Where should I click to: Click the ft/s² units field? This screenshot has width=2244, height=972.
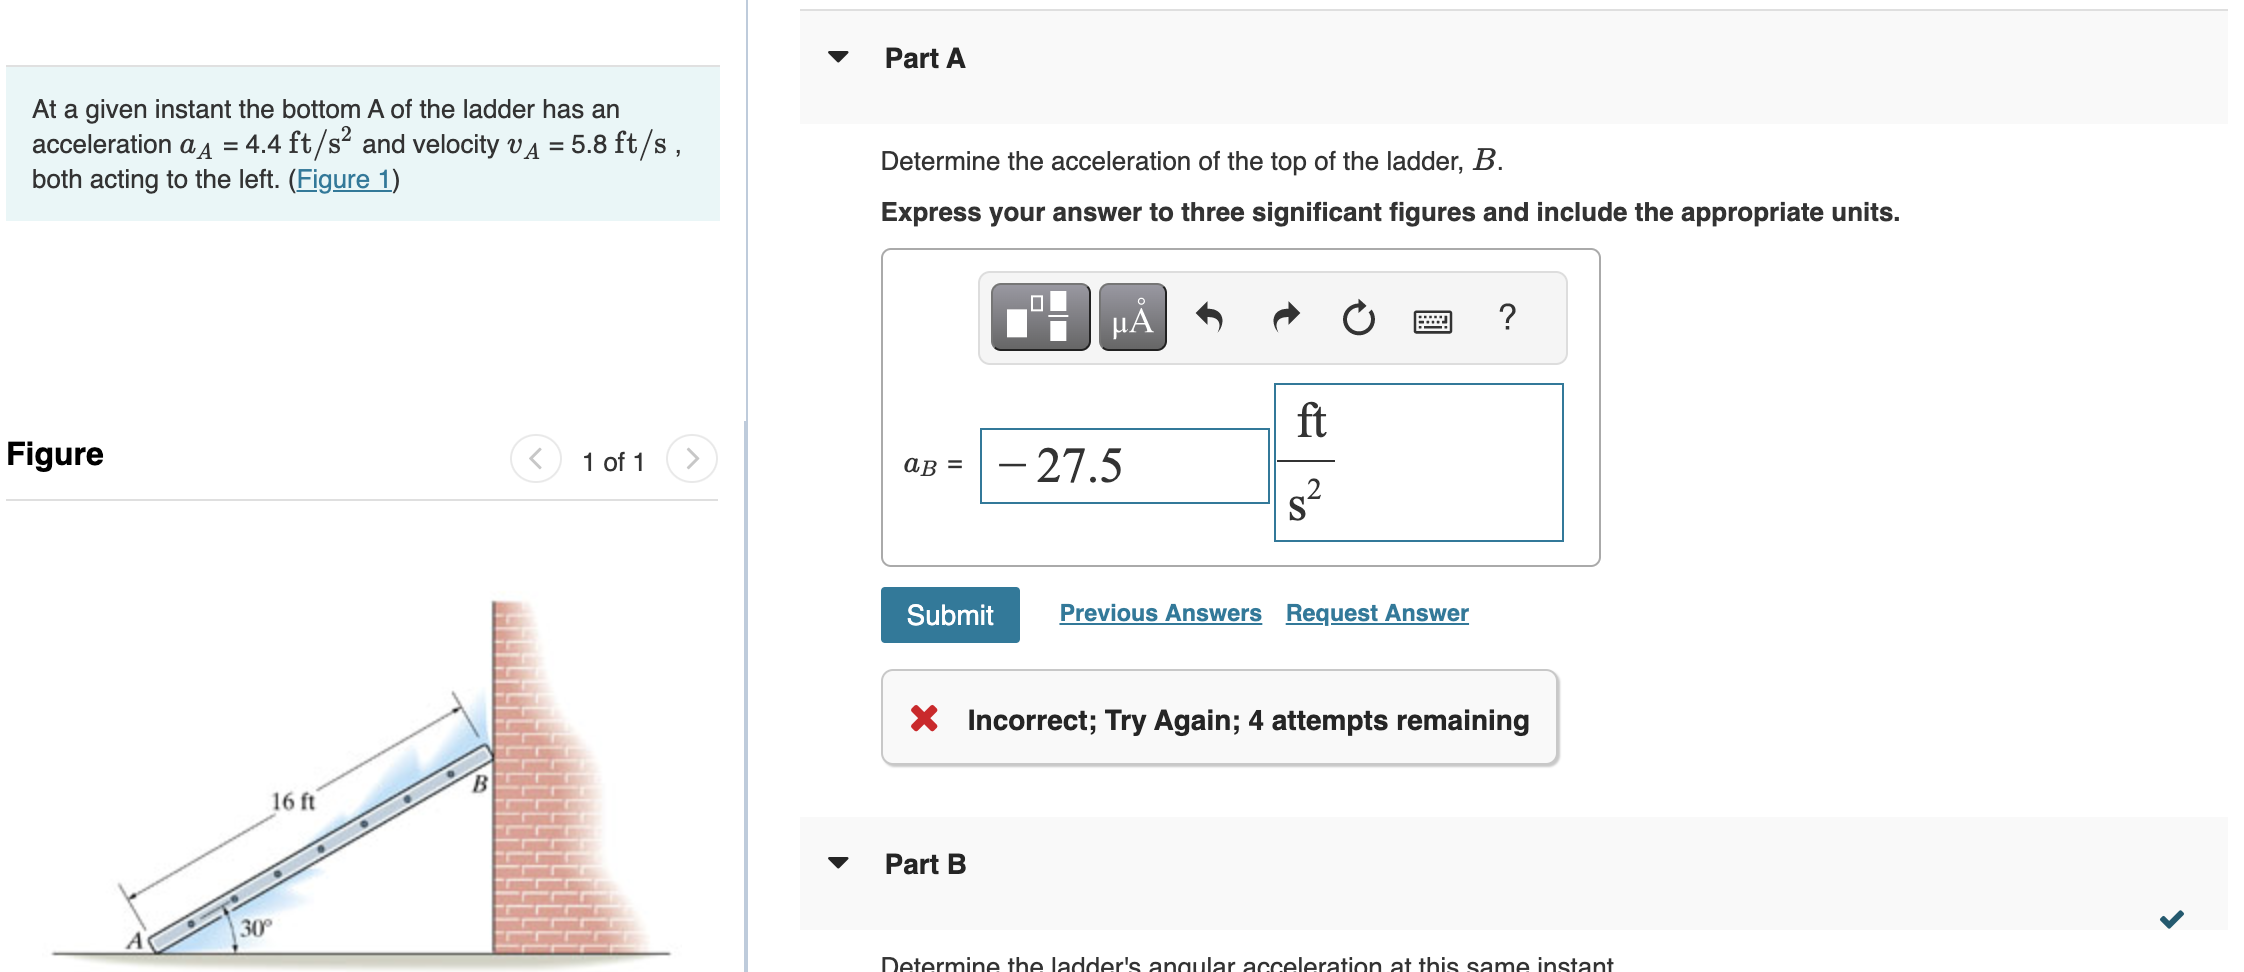pyautogui.click(x=1417, y=462)
